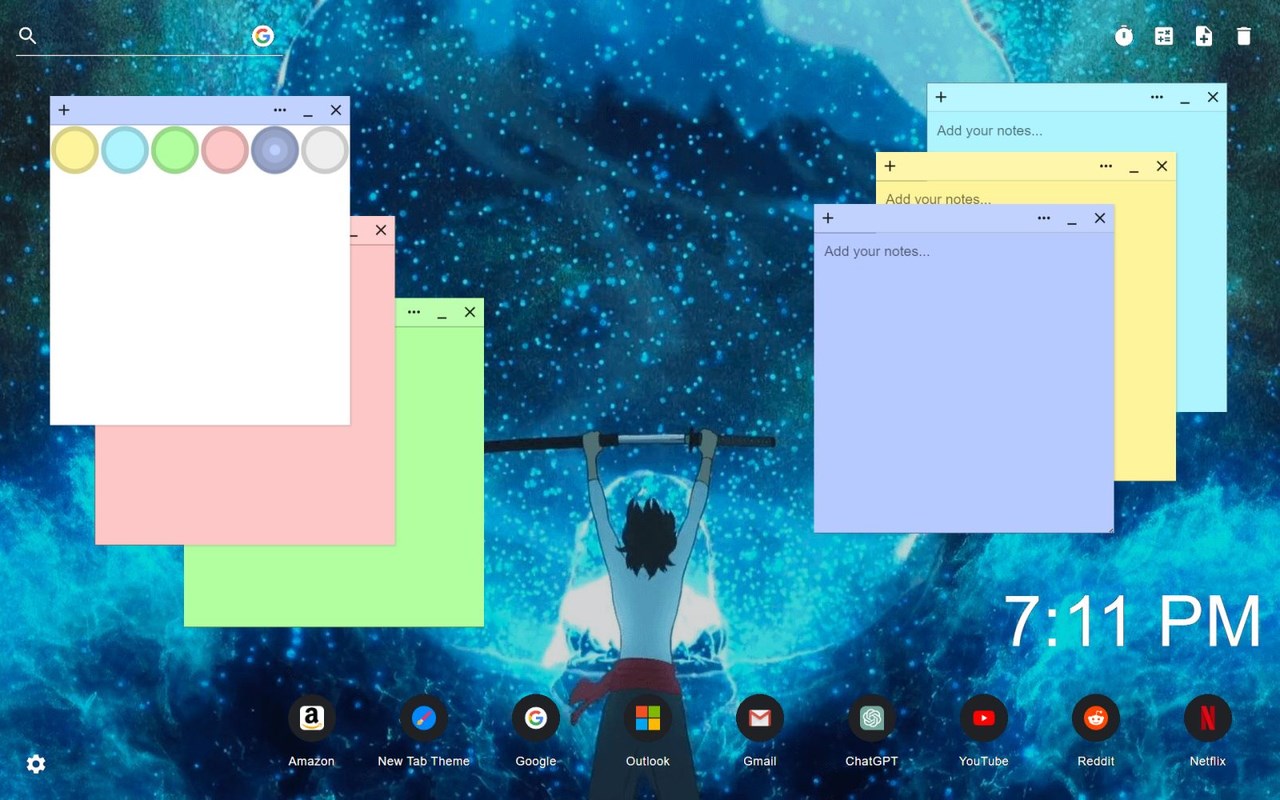Click the 7:11 PM clock
The height and width of the screenshot is (800, 1280).
pyautogui.click(x=1132, y=622)
